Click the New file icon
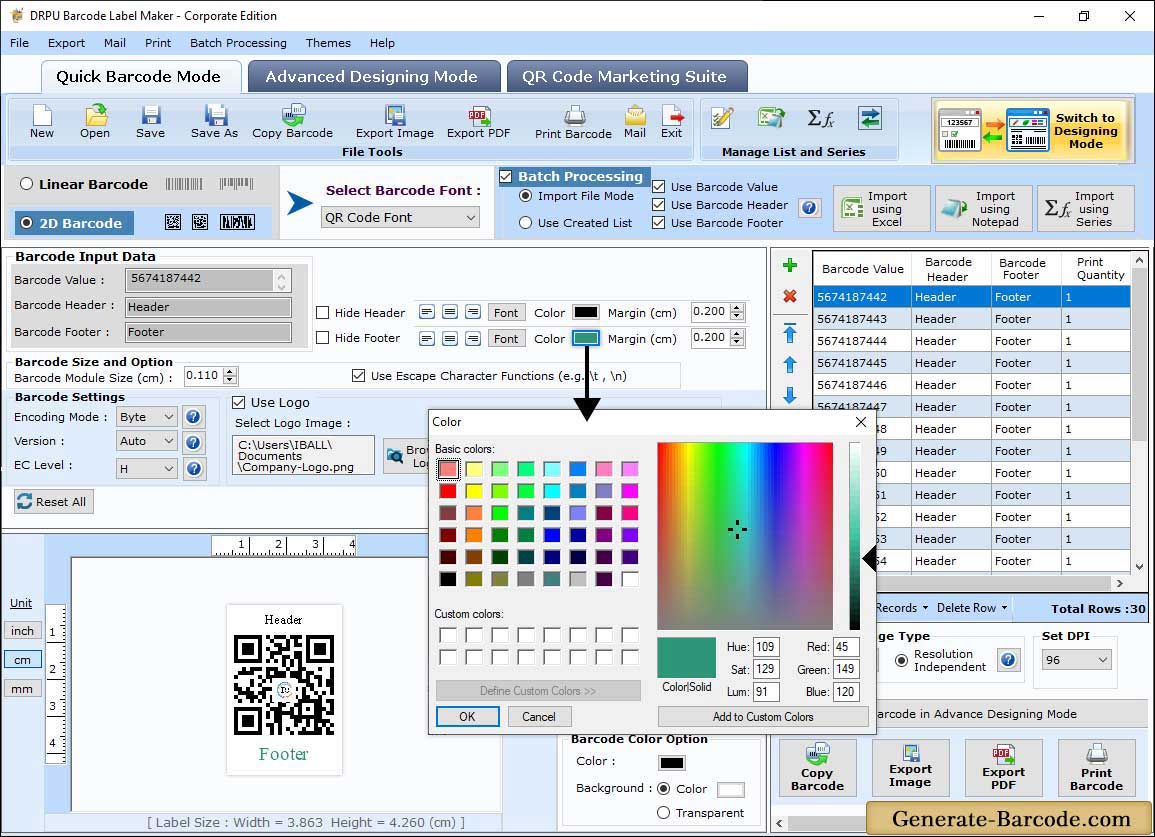 point(42,122)
